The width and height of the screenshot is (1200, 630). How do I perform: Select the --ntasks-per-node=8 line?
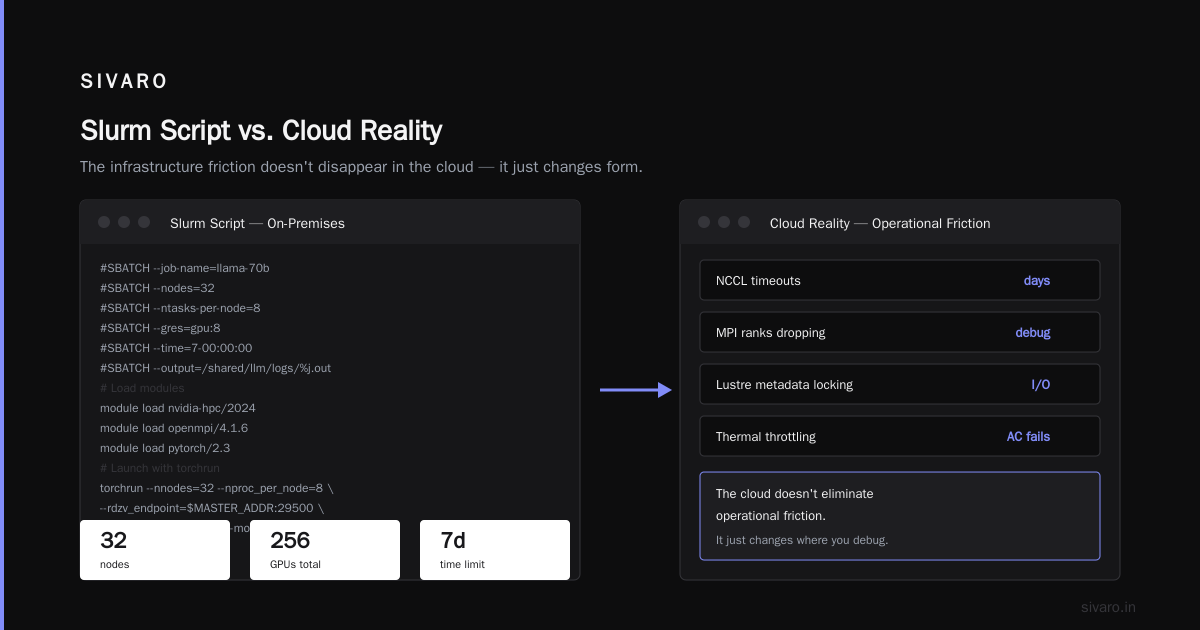point(180,308)
